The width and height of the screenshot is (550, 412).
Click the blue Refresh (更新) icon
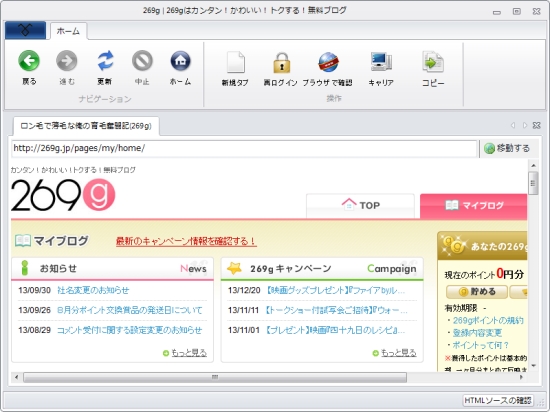point(105,61)
